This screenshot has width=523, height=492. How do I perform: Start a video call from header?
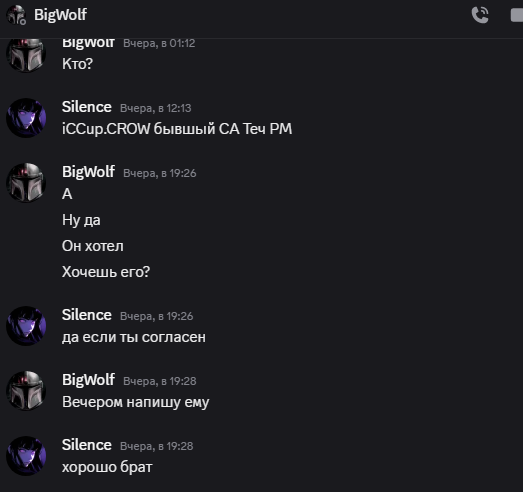pos(517,15)
